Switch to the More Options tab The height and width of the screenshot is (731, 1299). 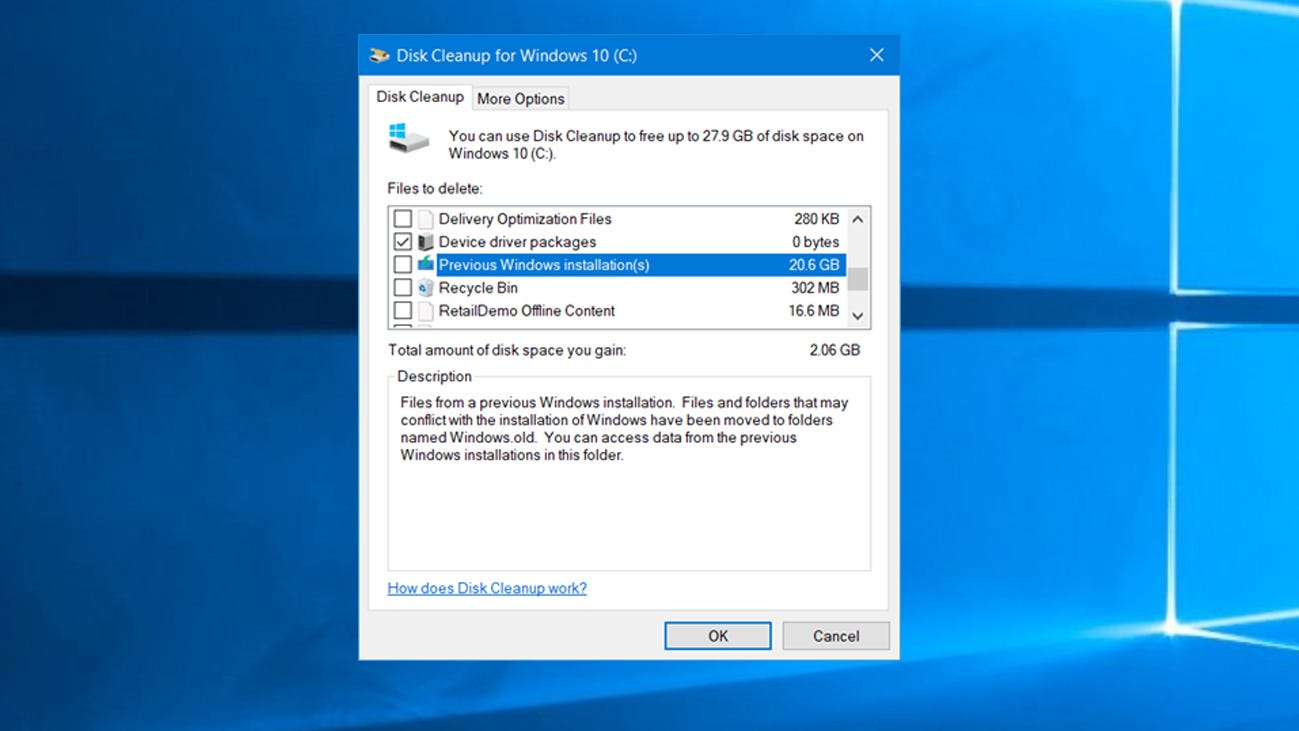520,99
